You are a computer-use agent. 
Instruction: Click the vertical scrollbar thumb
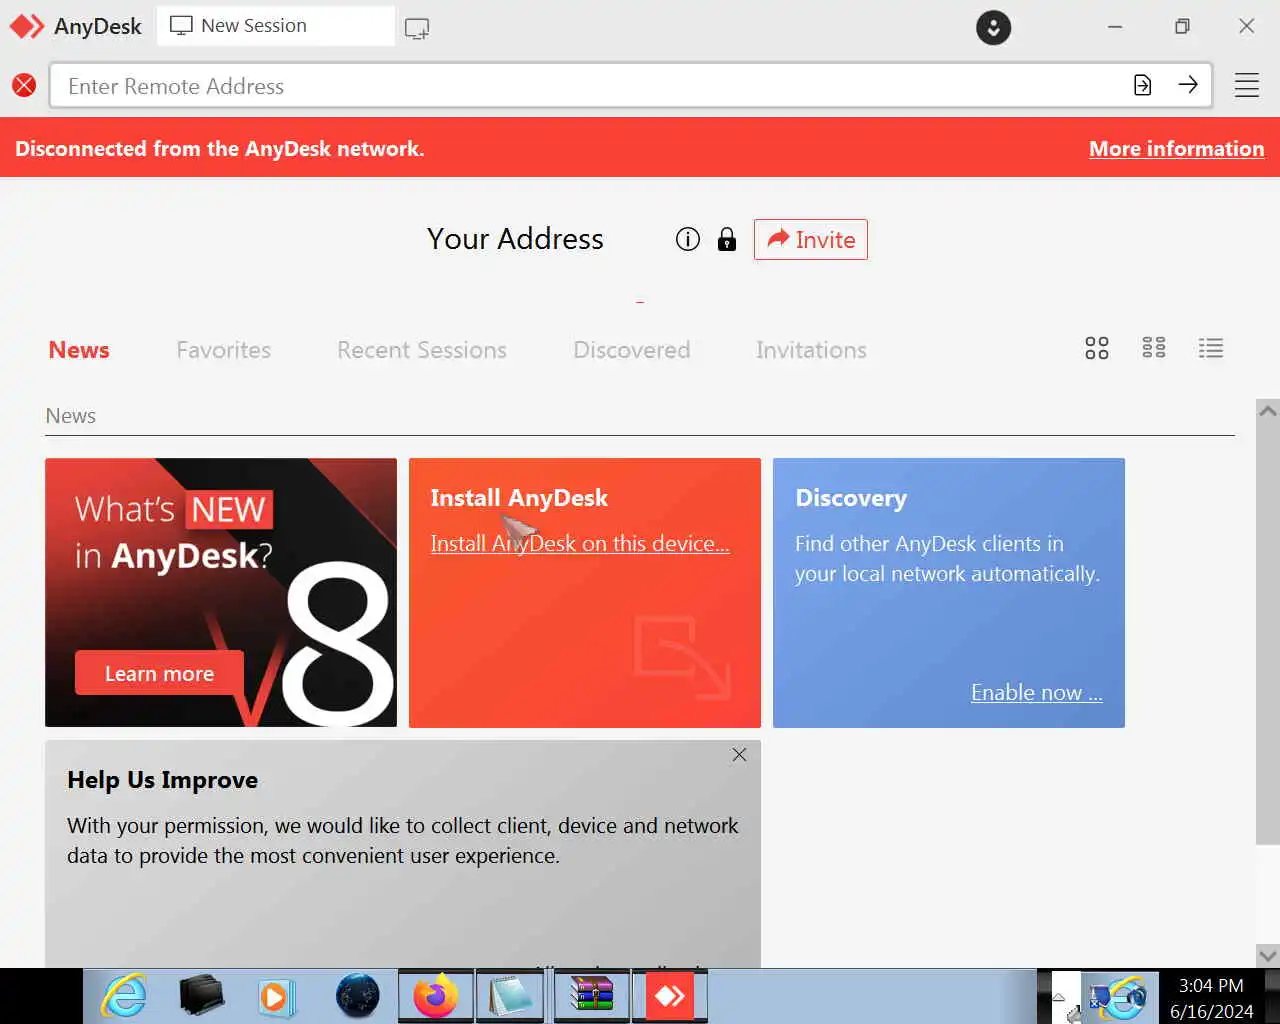[x=1268, y=633]
